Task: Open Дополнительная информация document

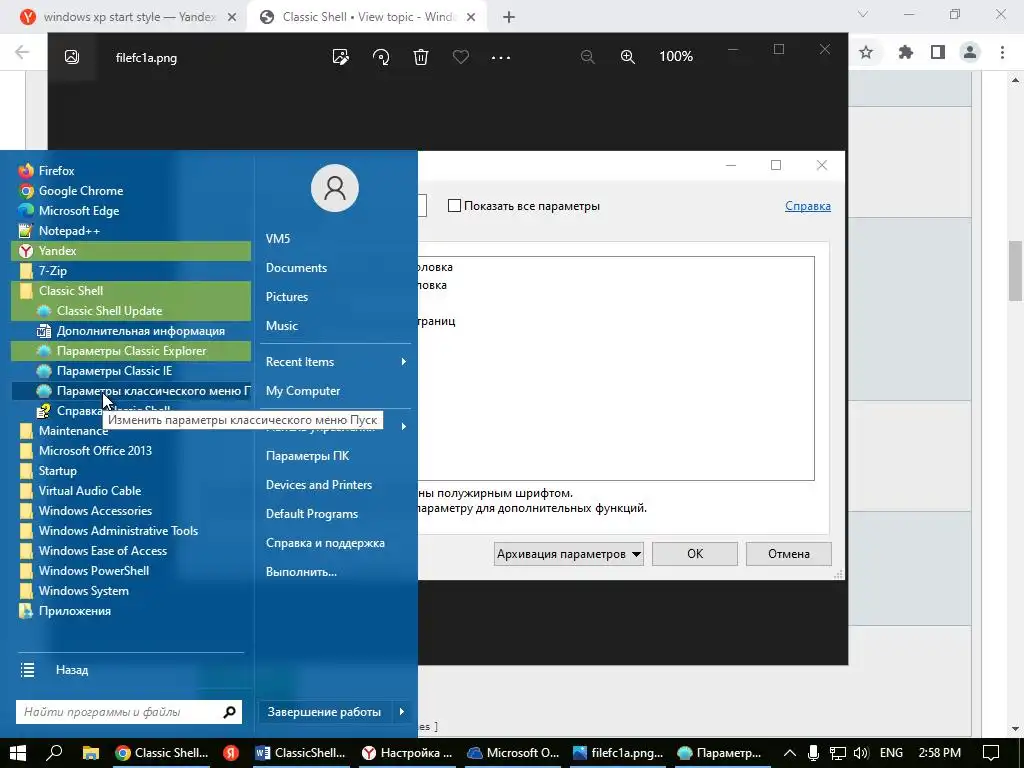Action: click(131, 331)
